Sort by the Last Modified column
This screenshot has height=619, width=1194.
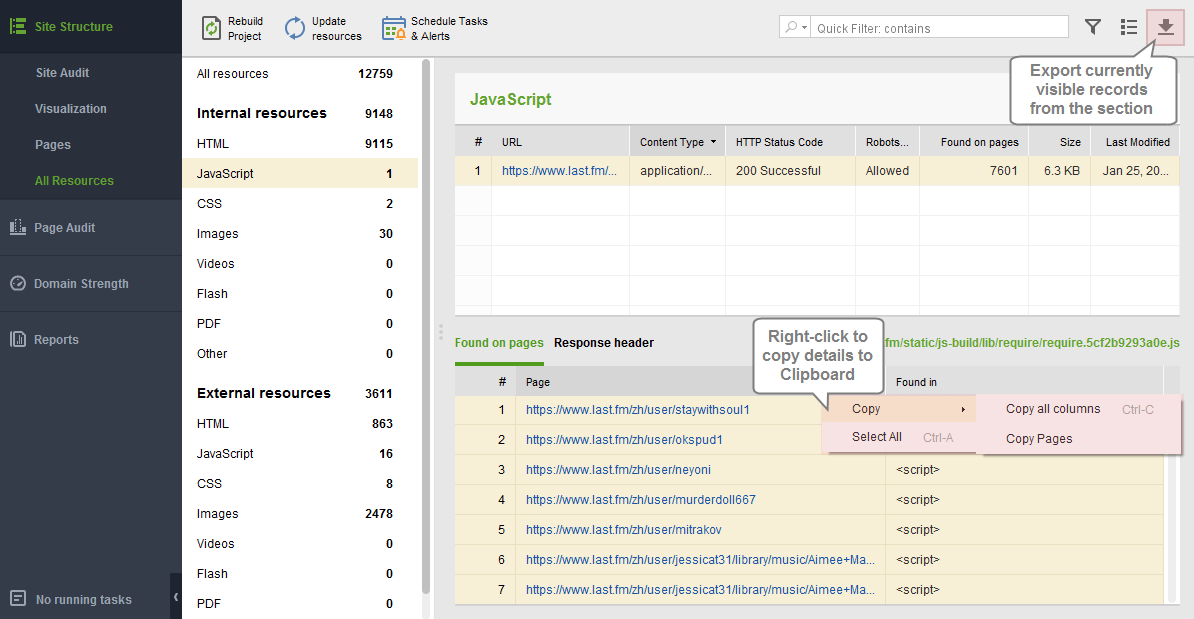[1135, 142]
